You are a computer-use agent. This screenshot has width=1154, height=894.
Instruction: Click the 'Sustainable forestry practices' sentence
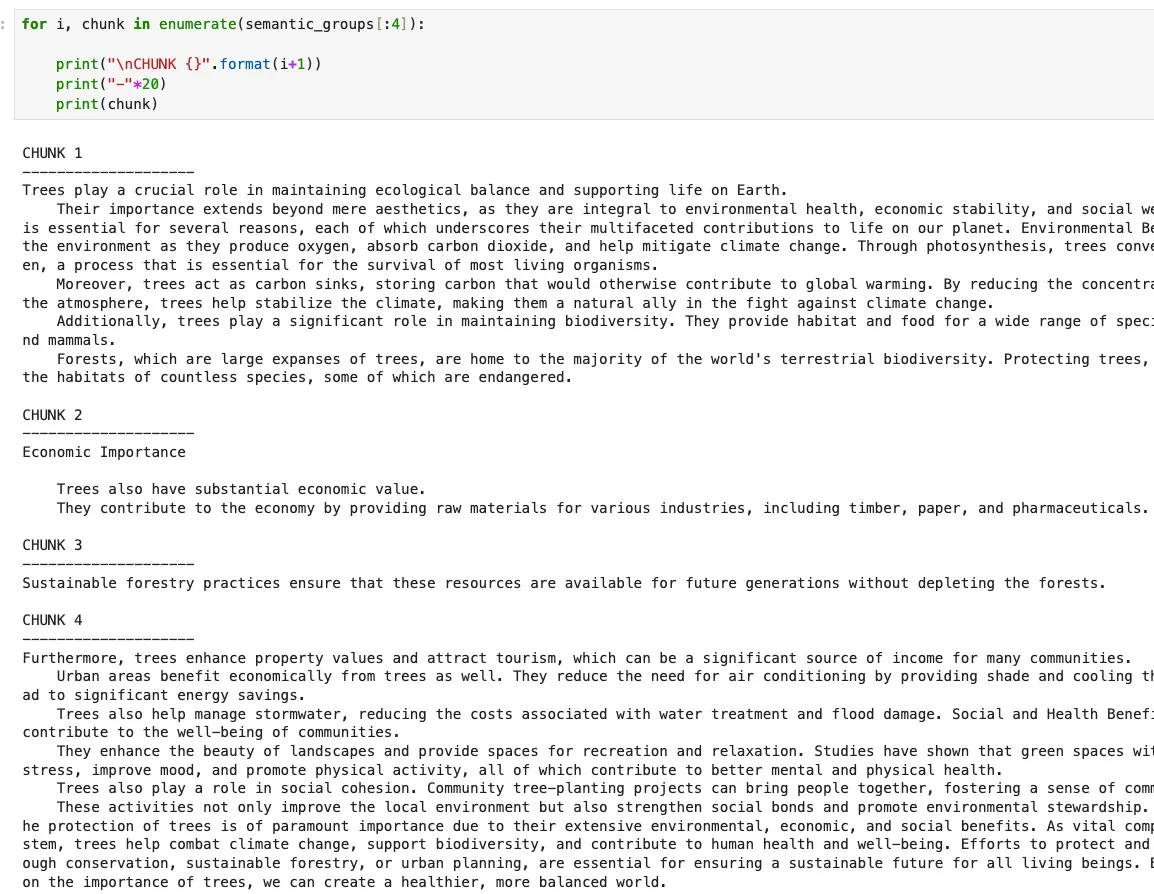564,583
